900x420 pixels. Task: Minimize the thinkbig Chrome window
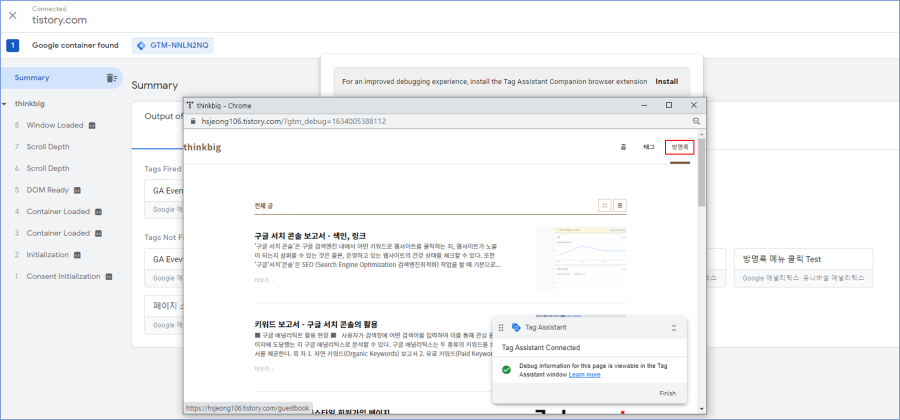click(644, 106)
